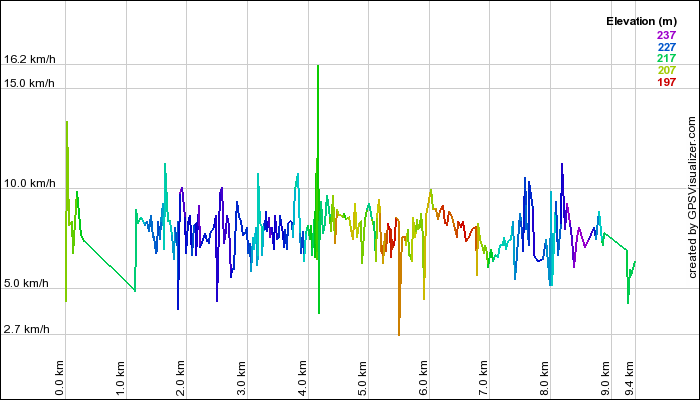Viewport: 700px width, 400px height.
Task: Click the 15.0 km/h axis label
Action: [x=29, y=83]
